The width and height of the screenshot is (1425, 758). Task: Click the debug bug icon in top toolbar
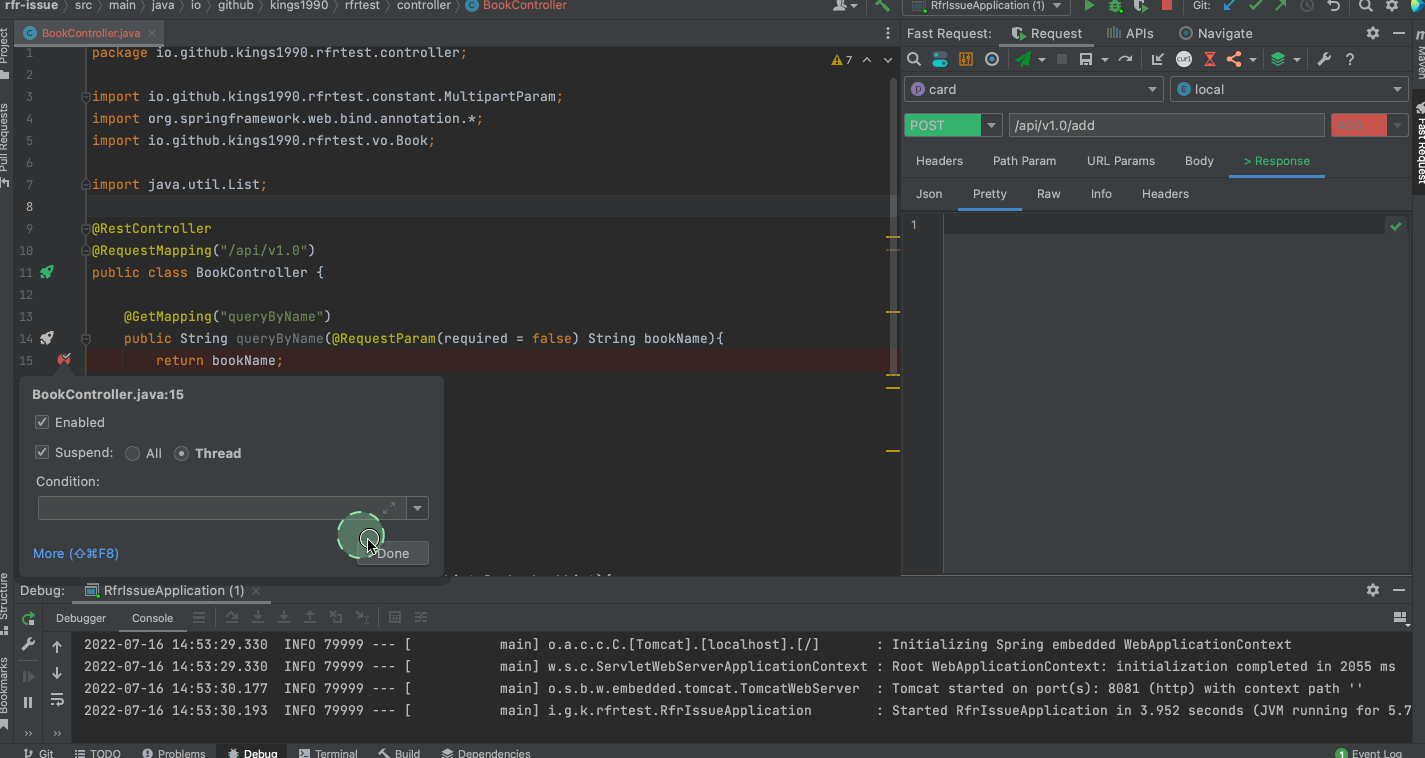tap(1115, 6)
